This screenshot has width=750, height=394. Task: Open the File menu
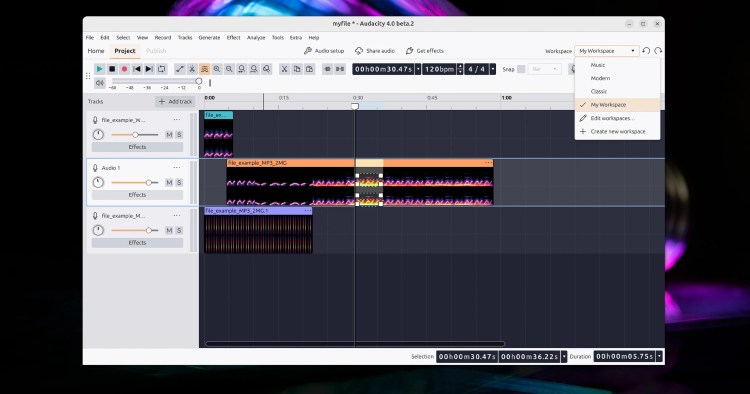click(90, 37)
